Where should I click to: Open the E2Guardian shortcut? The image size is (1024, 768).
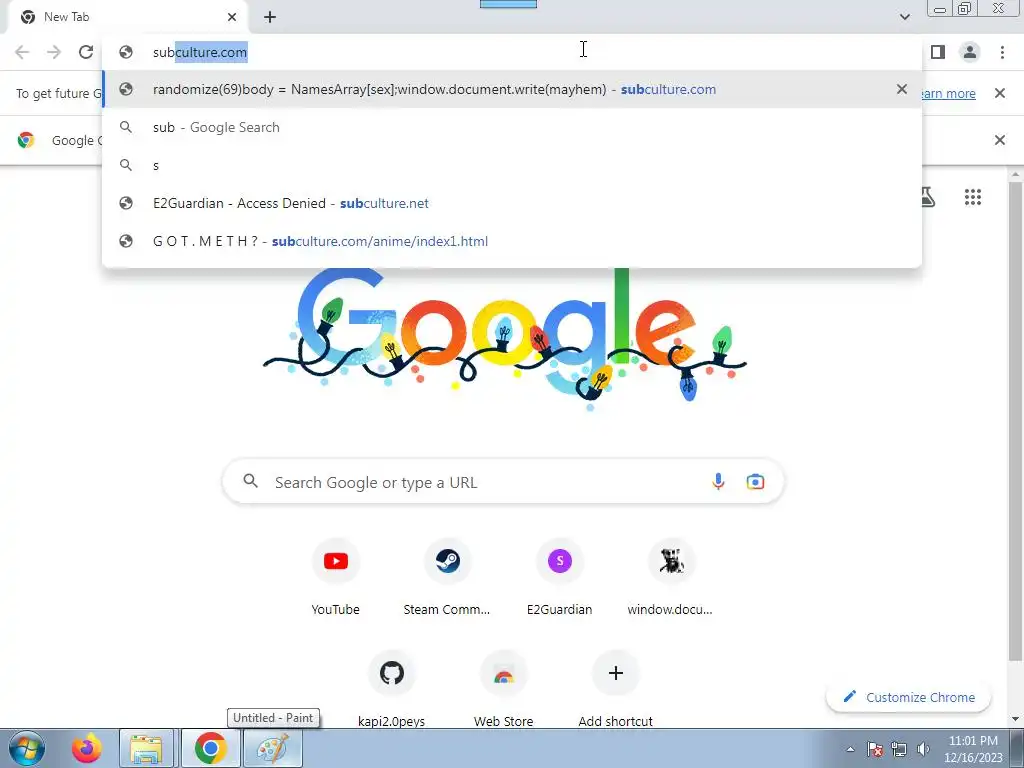tap(560, 579)
